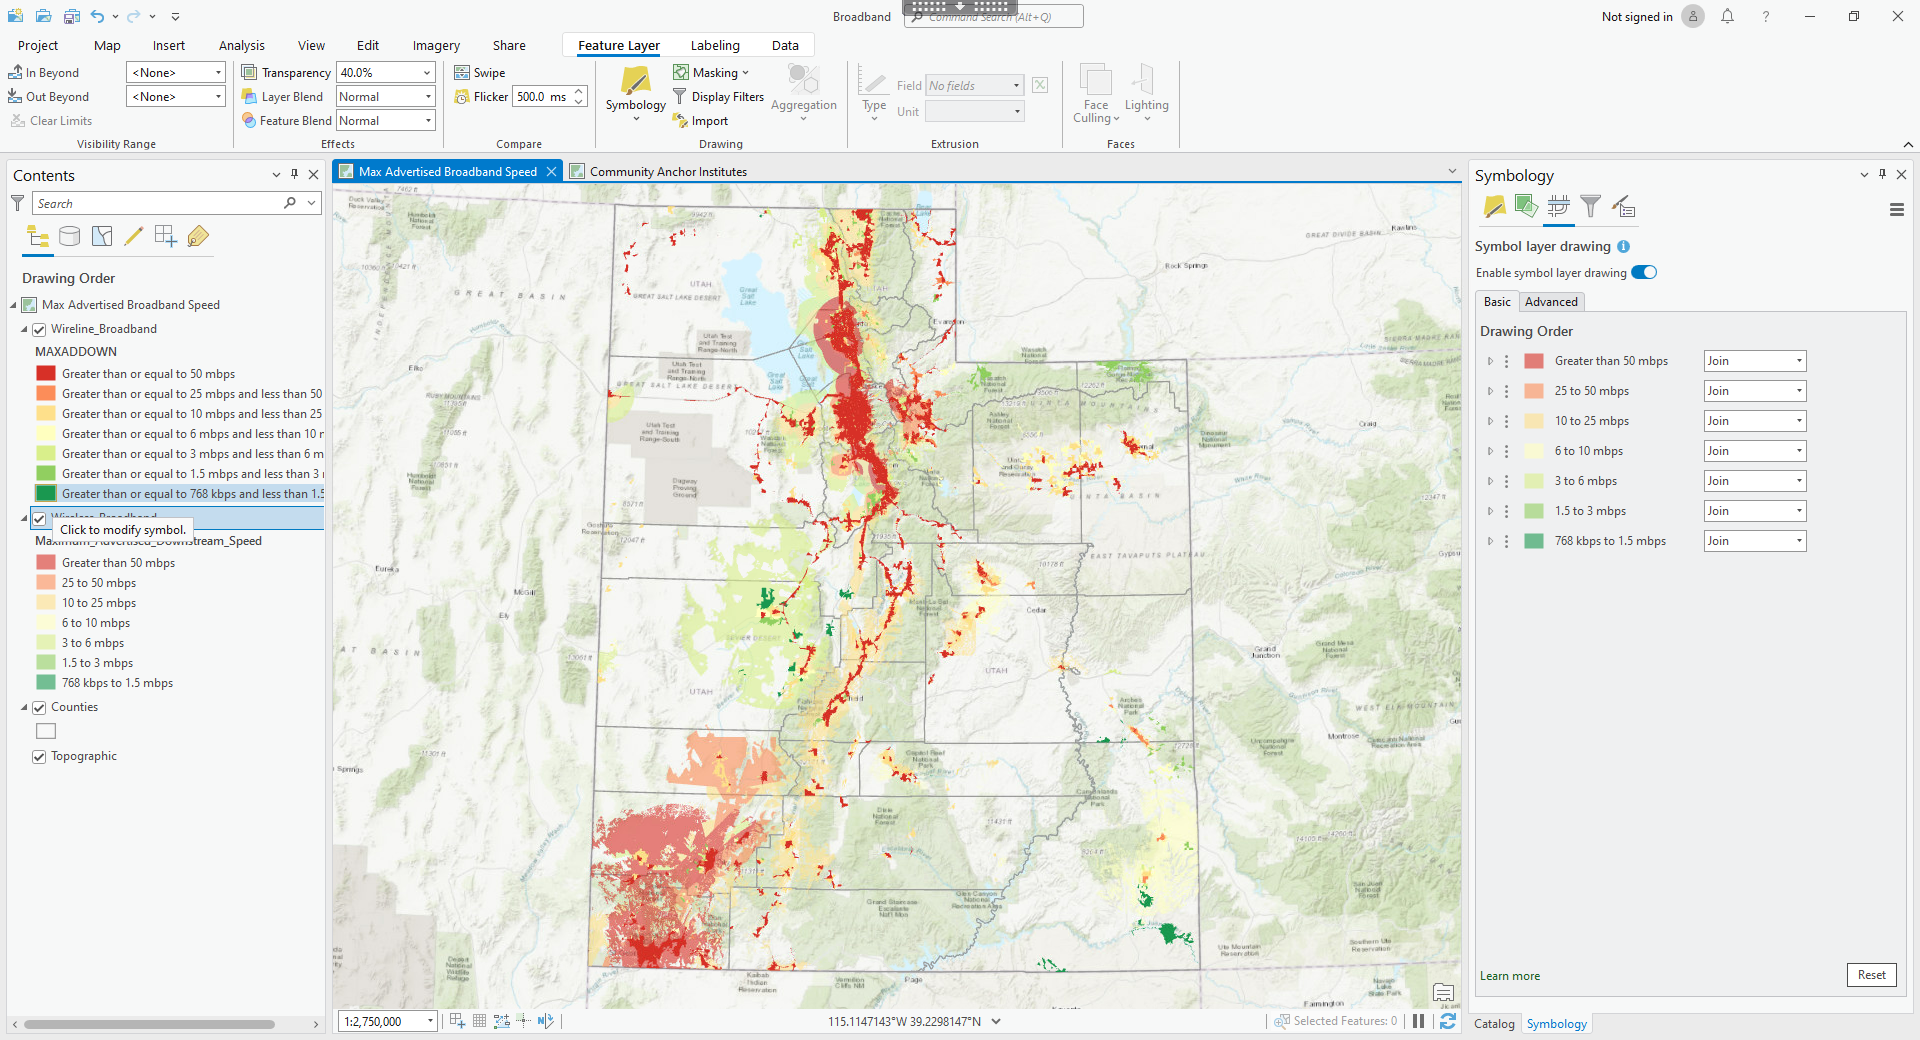
Task: Click the Swipe tool icon
Action: pos(462,73)
